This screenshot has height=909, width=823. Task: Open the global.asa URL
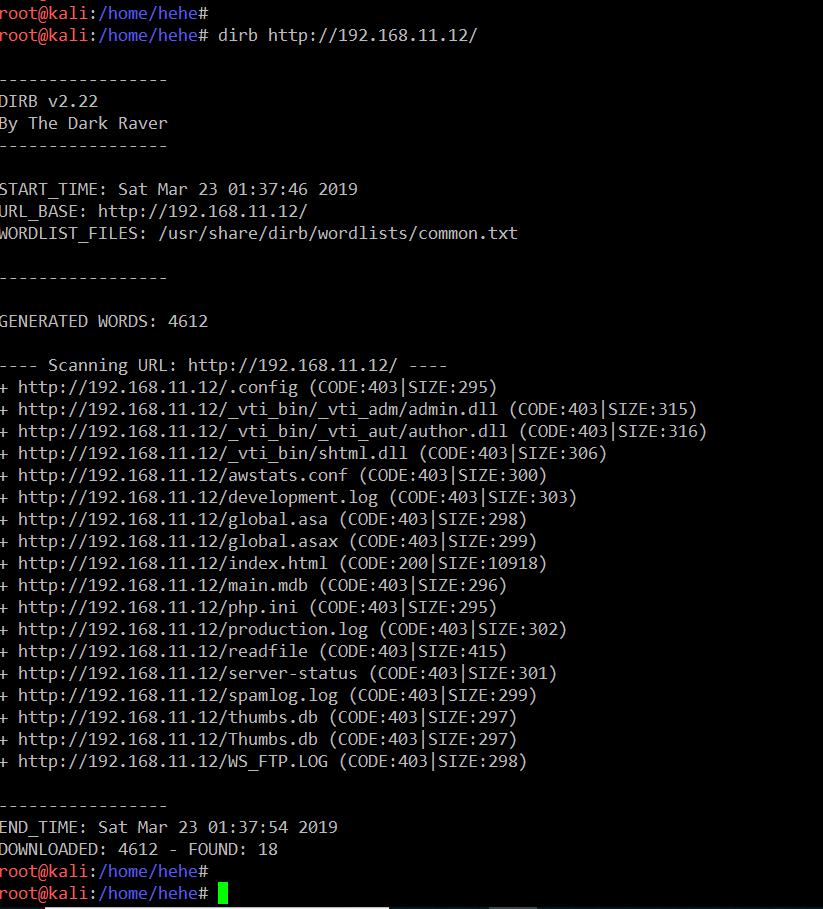point(172,519)
